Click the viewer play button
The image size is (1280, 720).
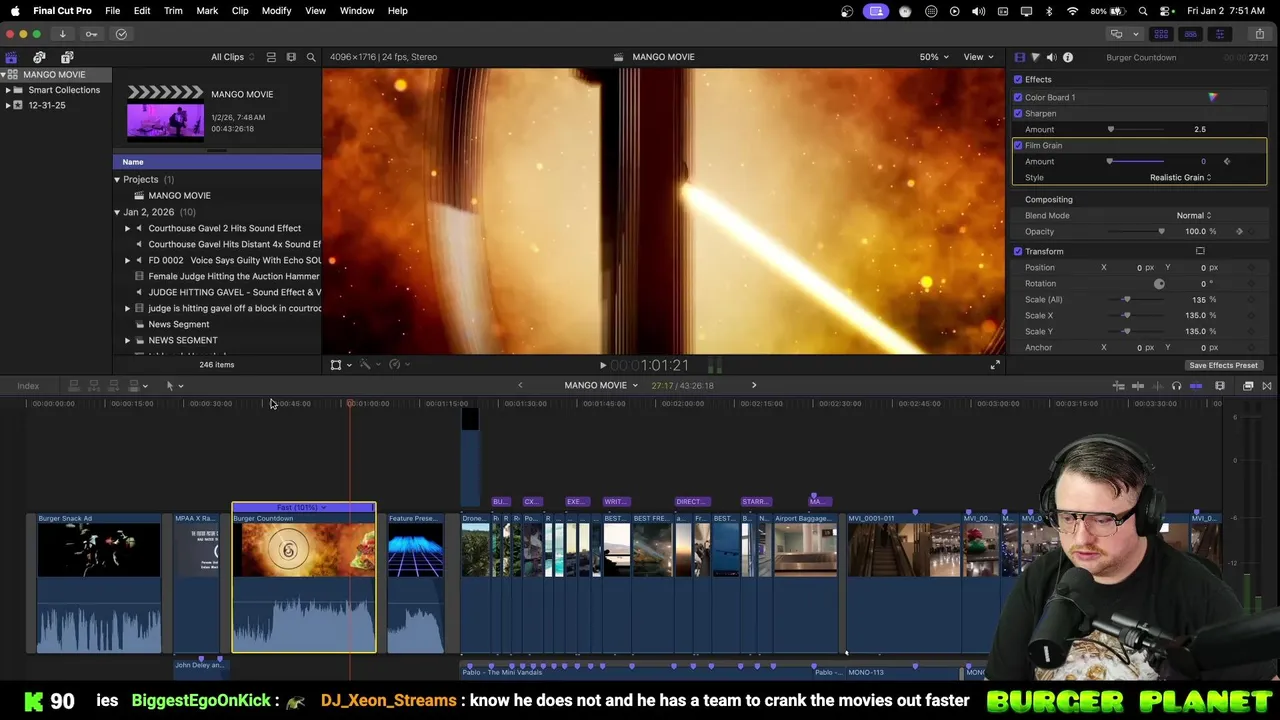coord(602,366)
